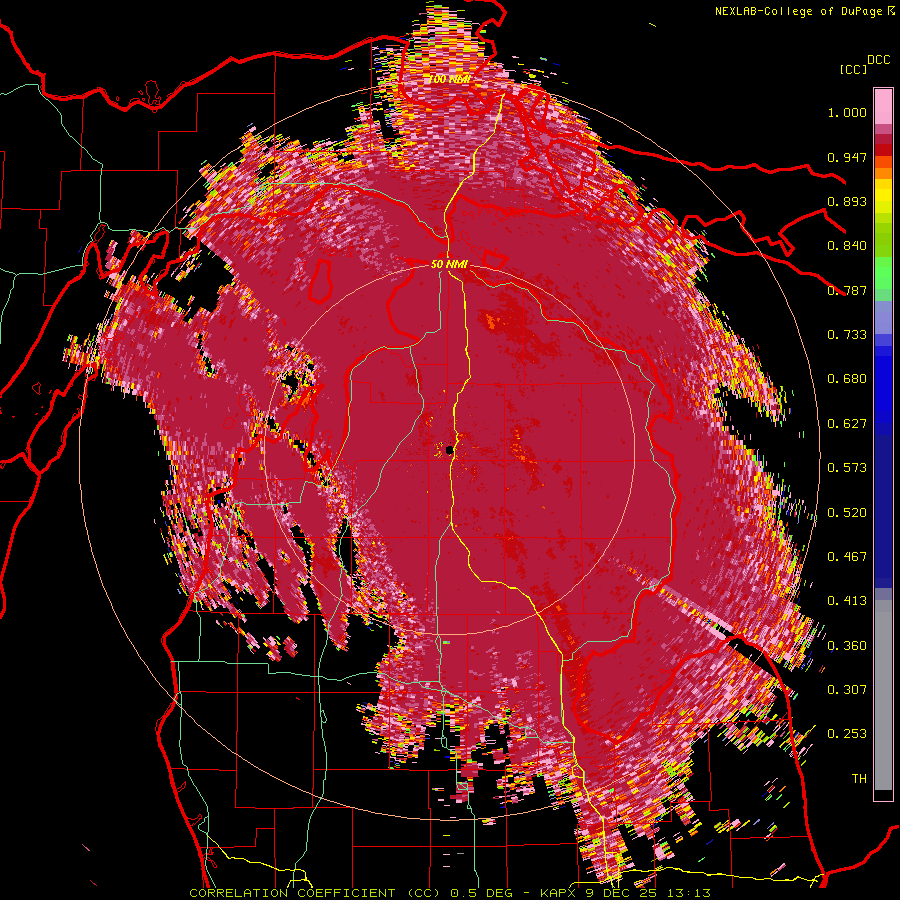Click the DCC label above the color scale
The image size is (900, 900).
[878, 60]
